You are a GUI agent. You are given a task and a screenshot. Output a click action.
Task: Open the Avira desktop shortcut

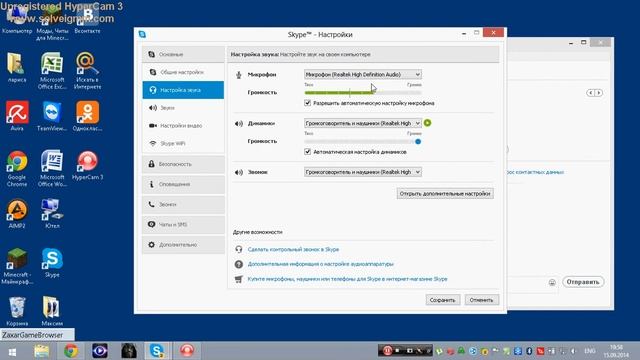[x=17, y=116]
